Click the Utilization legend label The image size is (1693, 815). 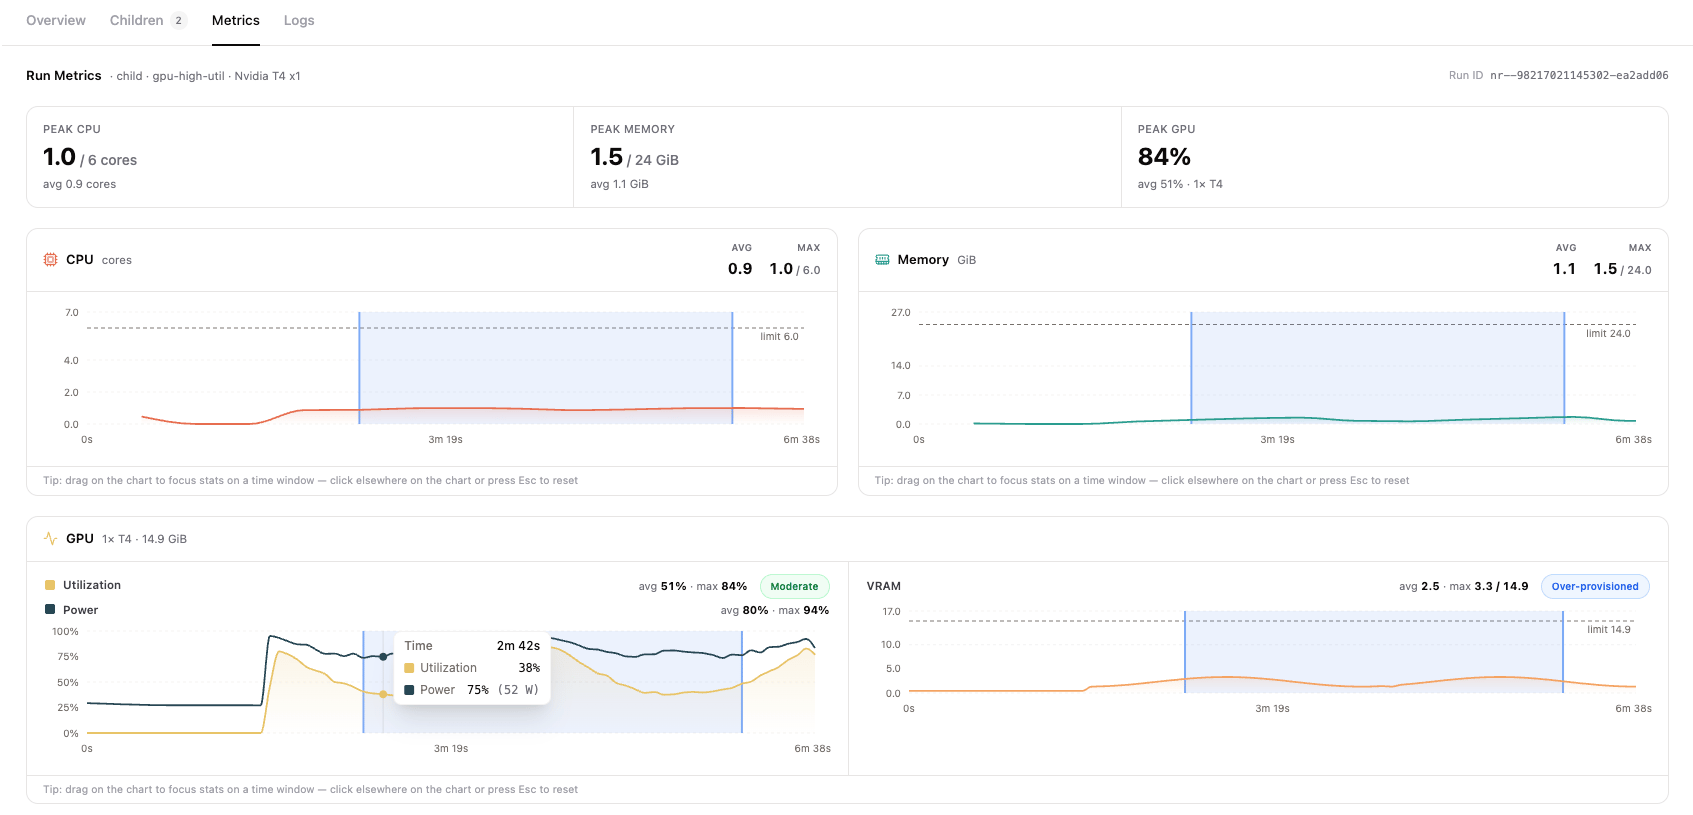(92, 585)
